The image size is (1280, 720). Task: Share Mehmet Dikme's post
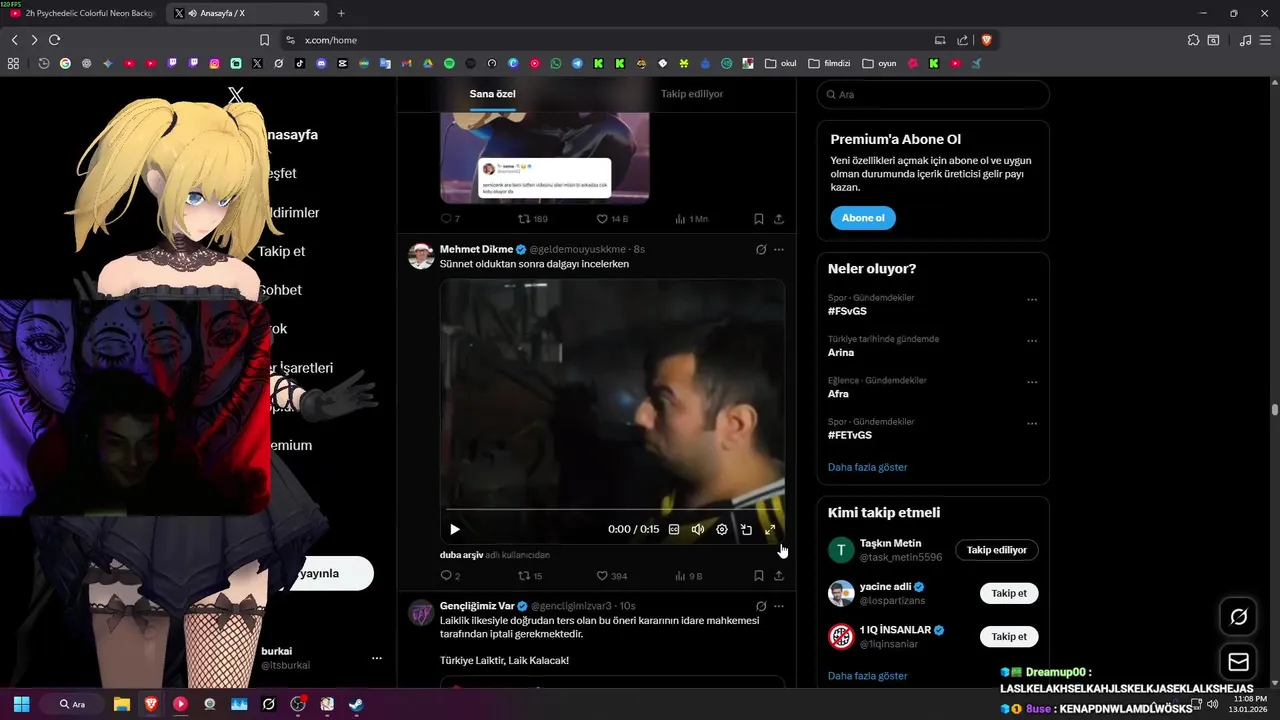click(779, 576)
